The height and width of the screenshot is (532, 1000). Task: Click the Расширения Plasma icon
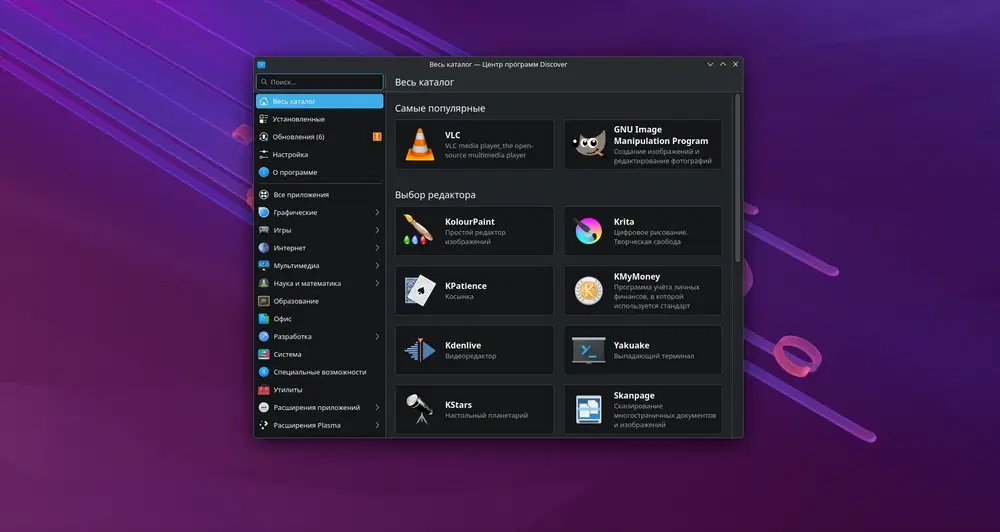click(263, 425)
